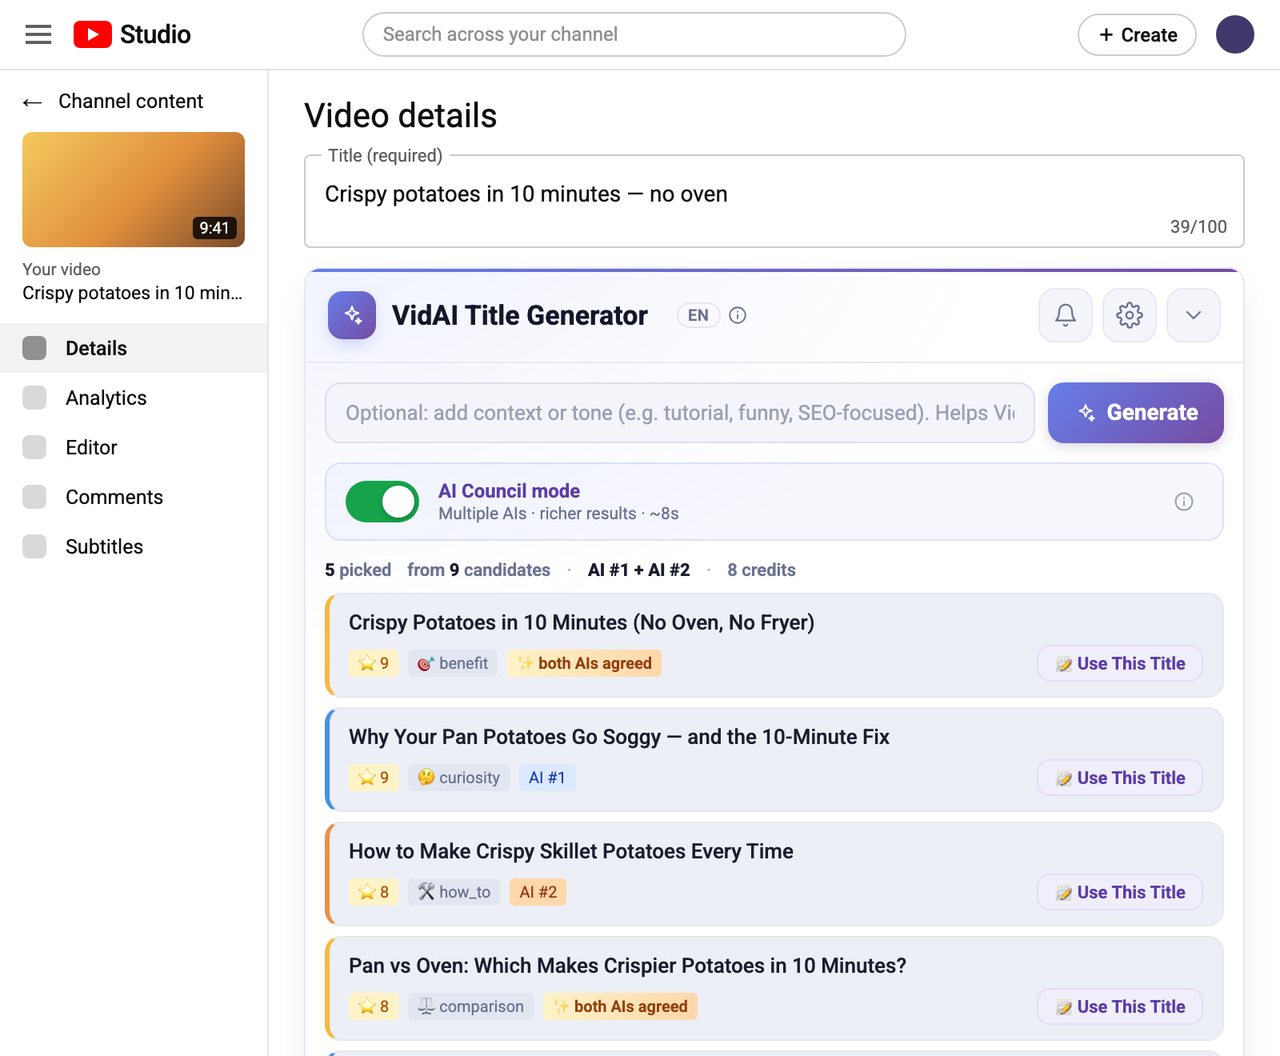1280x1056 pixels.
Task: Toggle AI Council mode switch off
Action: (382, 502)
